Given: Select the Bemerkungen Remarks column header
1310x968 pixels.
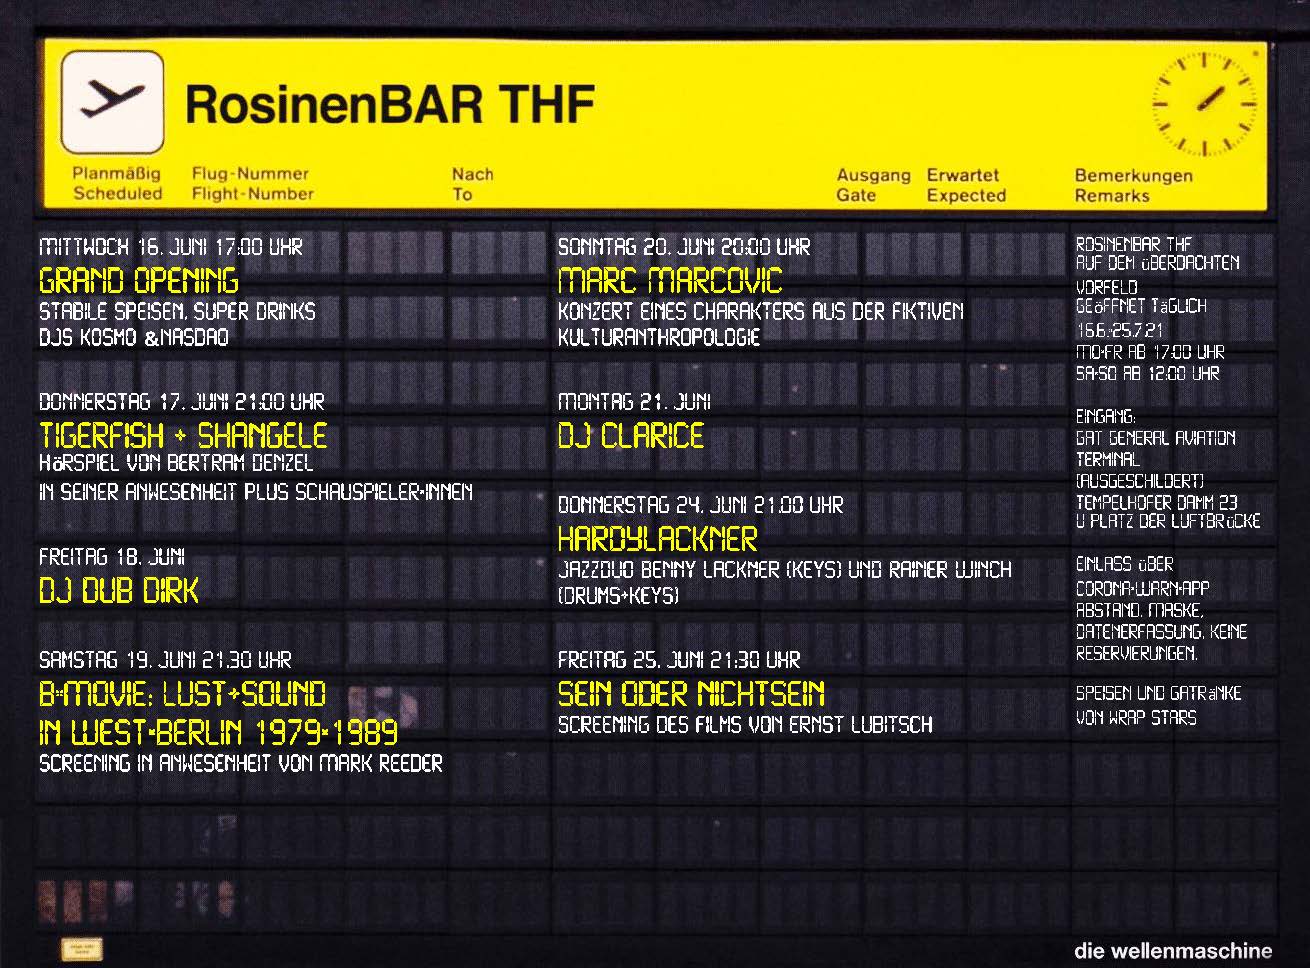Looking at the screenshot, I should pyautogui.click(x=1133, y=185).
